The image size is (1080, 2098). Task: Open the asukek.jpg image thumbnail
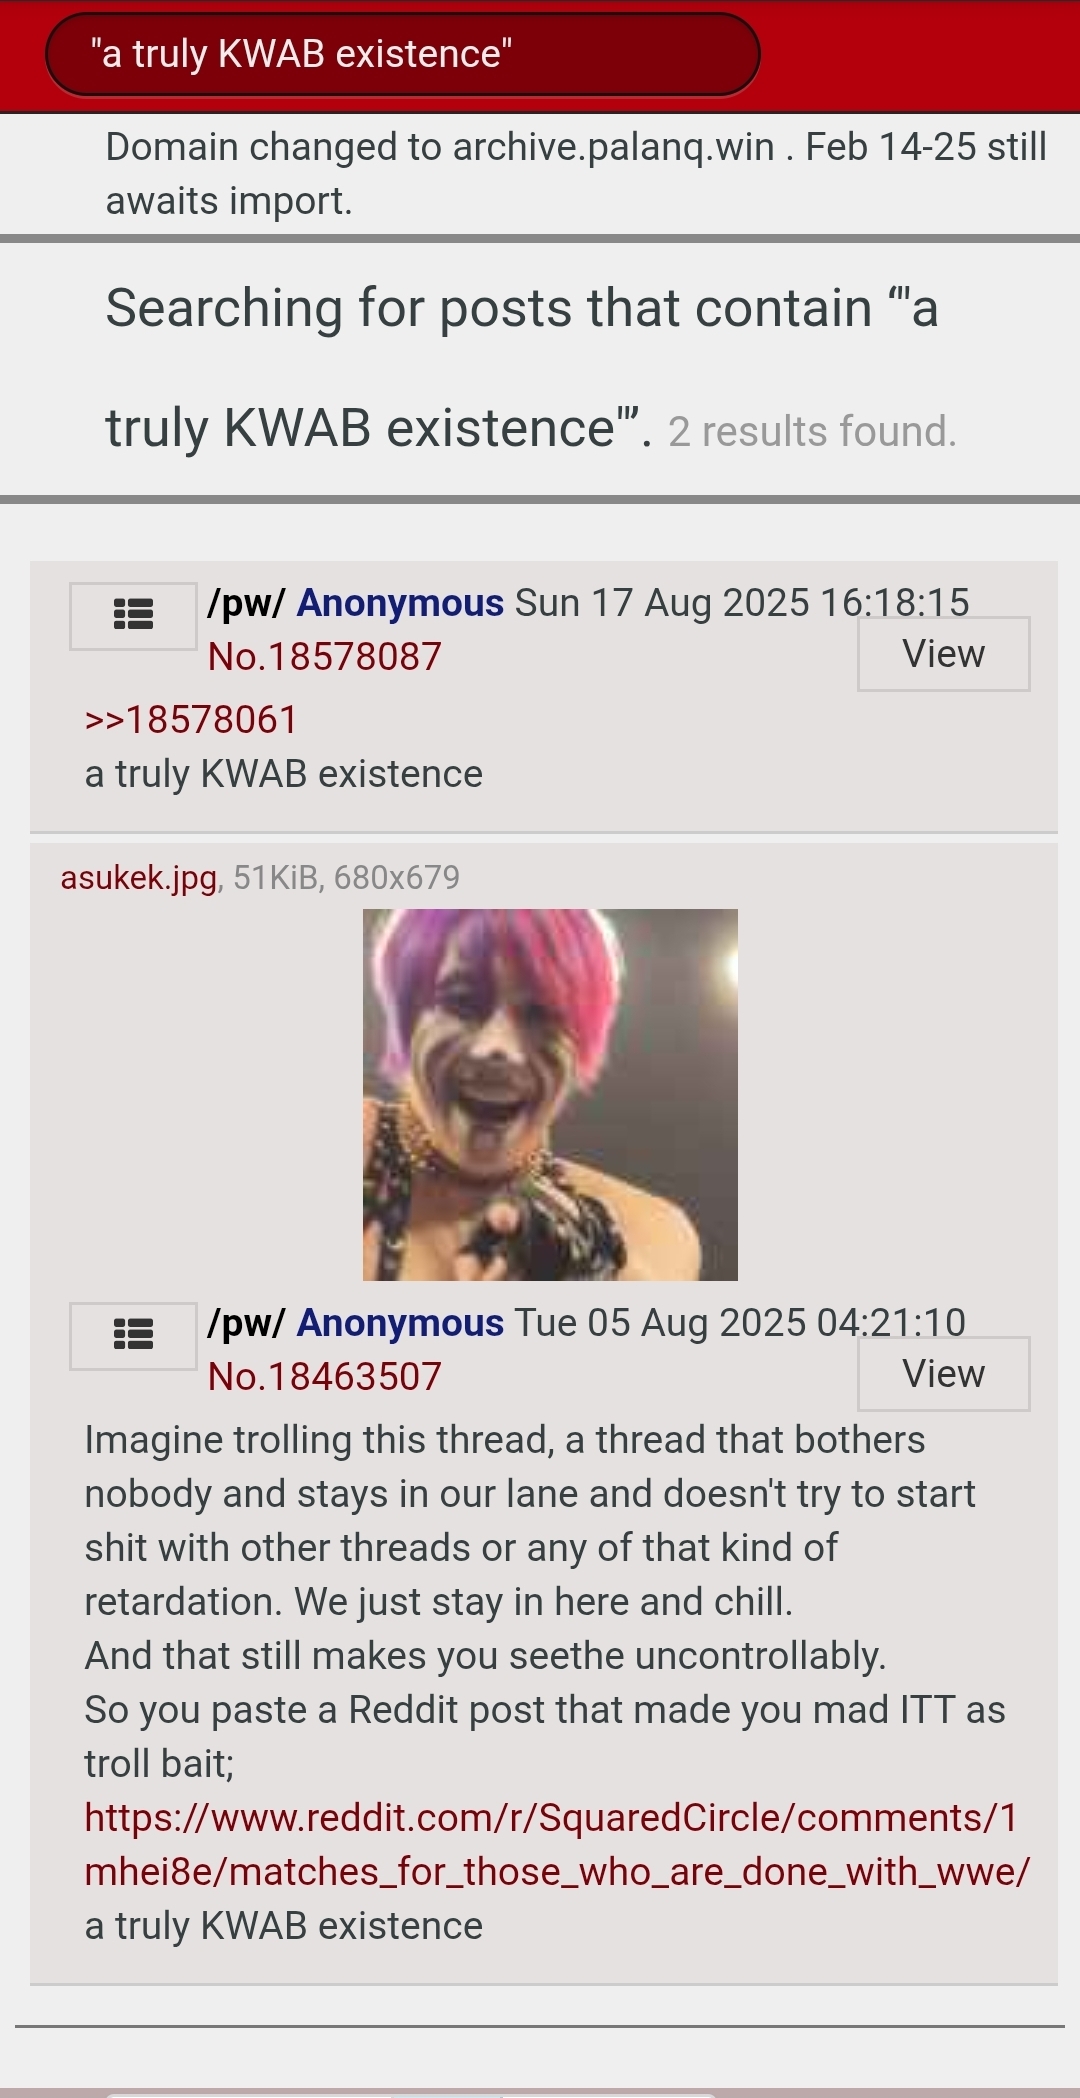tap(550, 1095)
